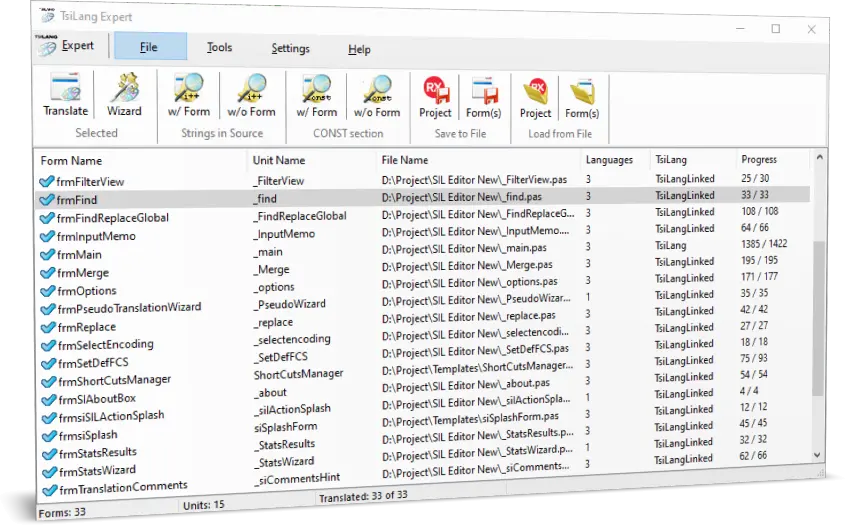Image resolution: width=845 pixels, height=525 pixels.
Task: Sort by Languages column header
Action: click(609, 160)
